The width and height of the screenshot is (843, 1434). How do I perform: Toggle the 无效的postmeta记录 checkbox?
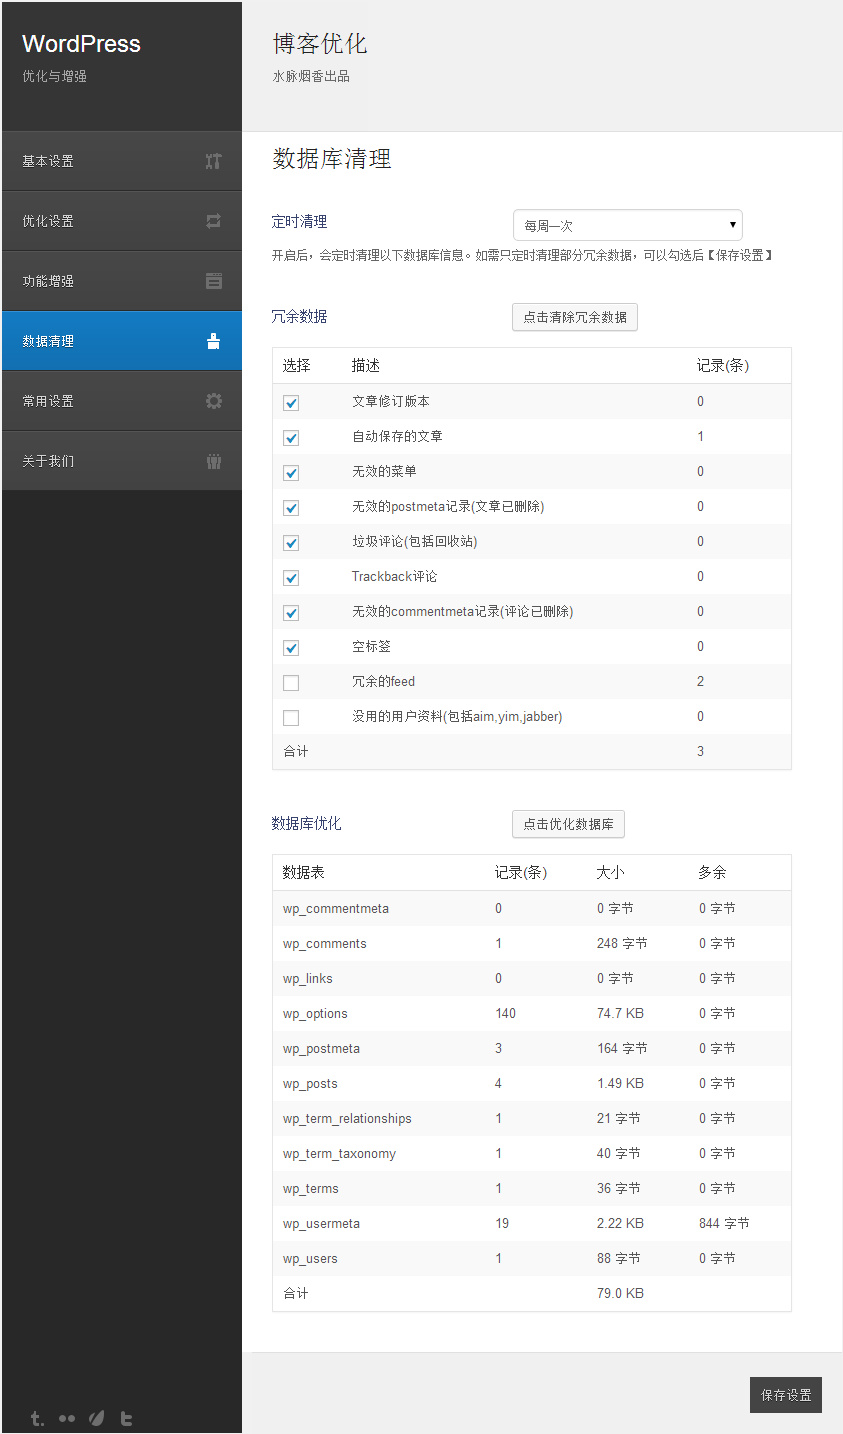[291, 507]
